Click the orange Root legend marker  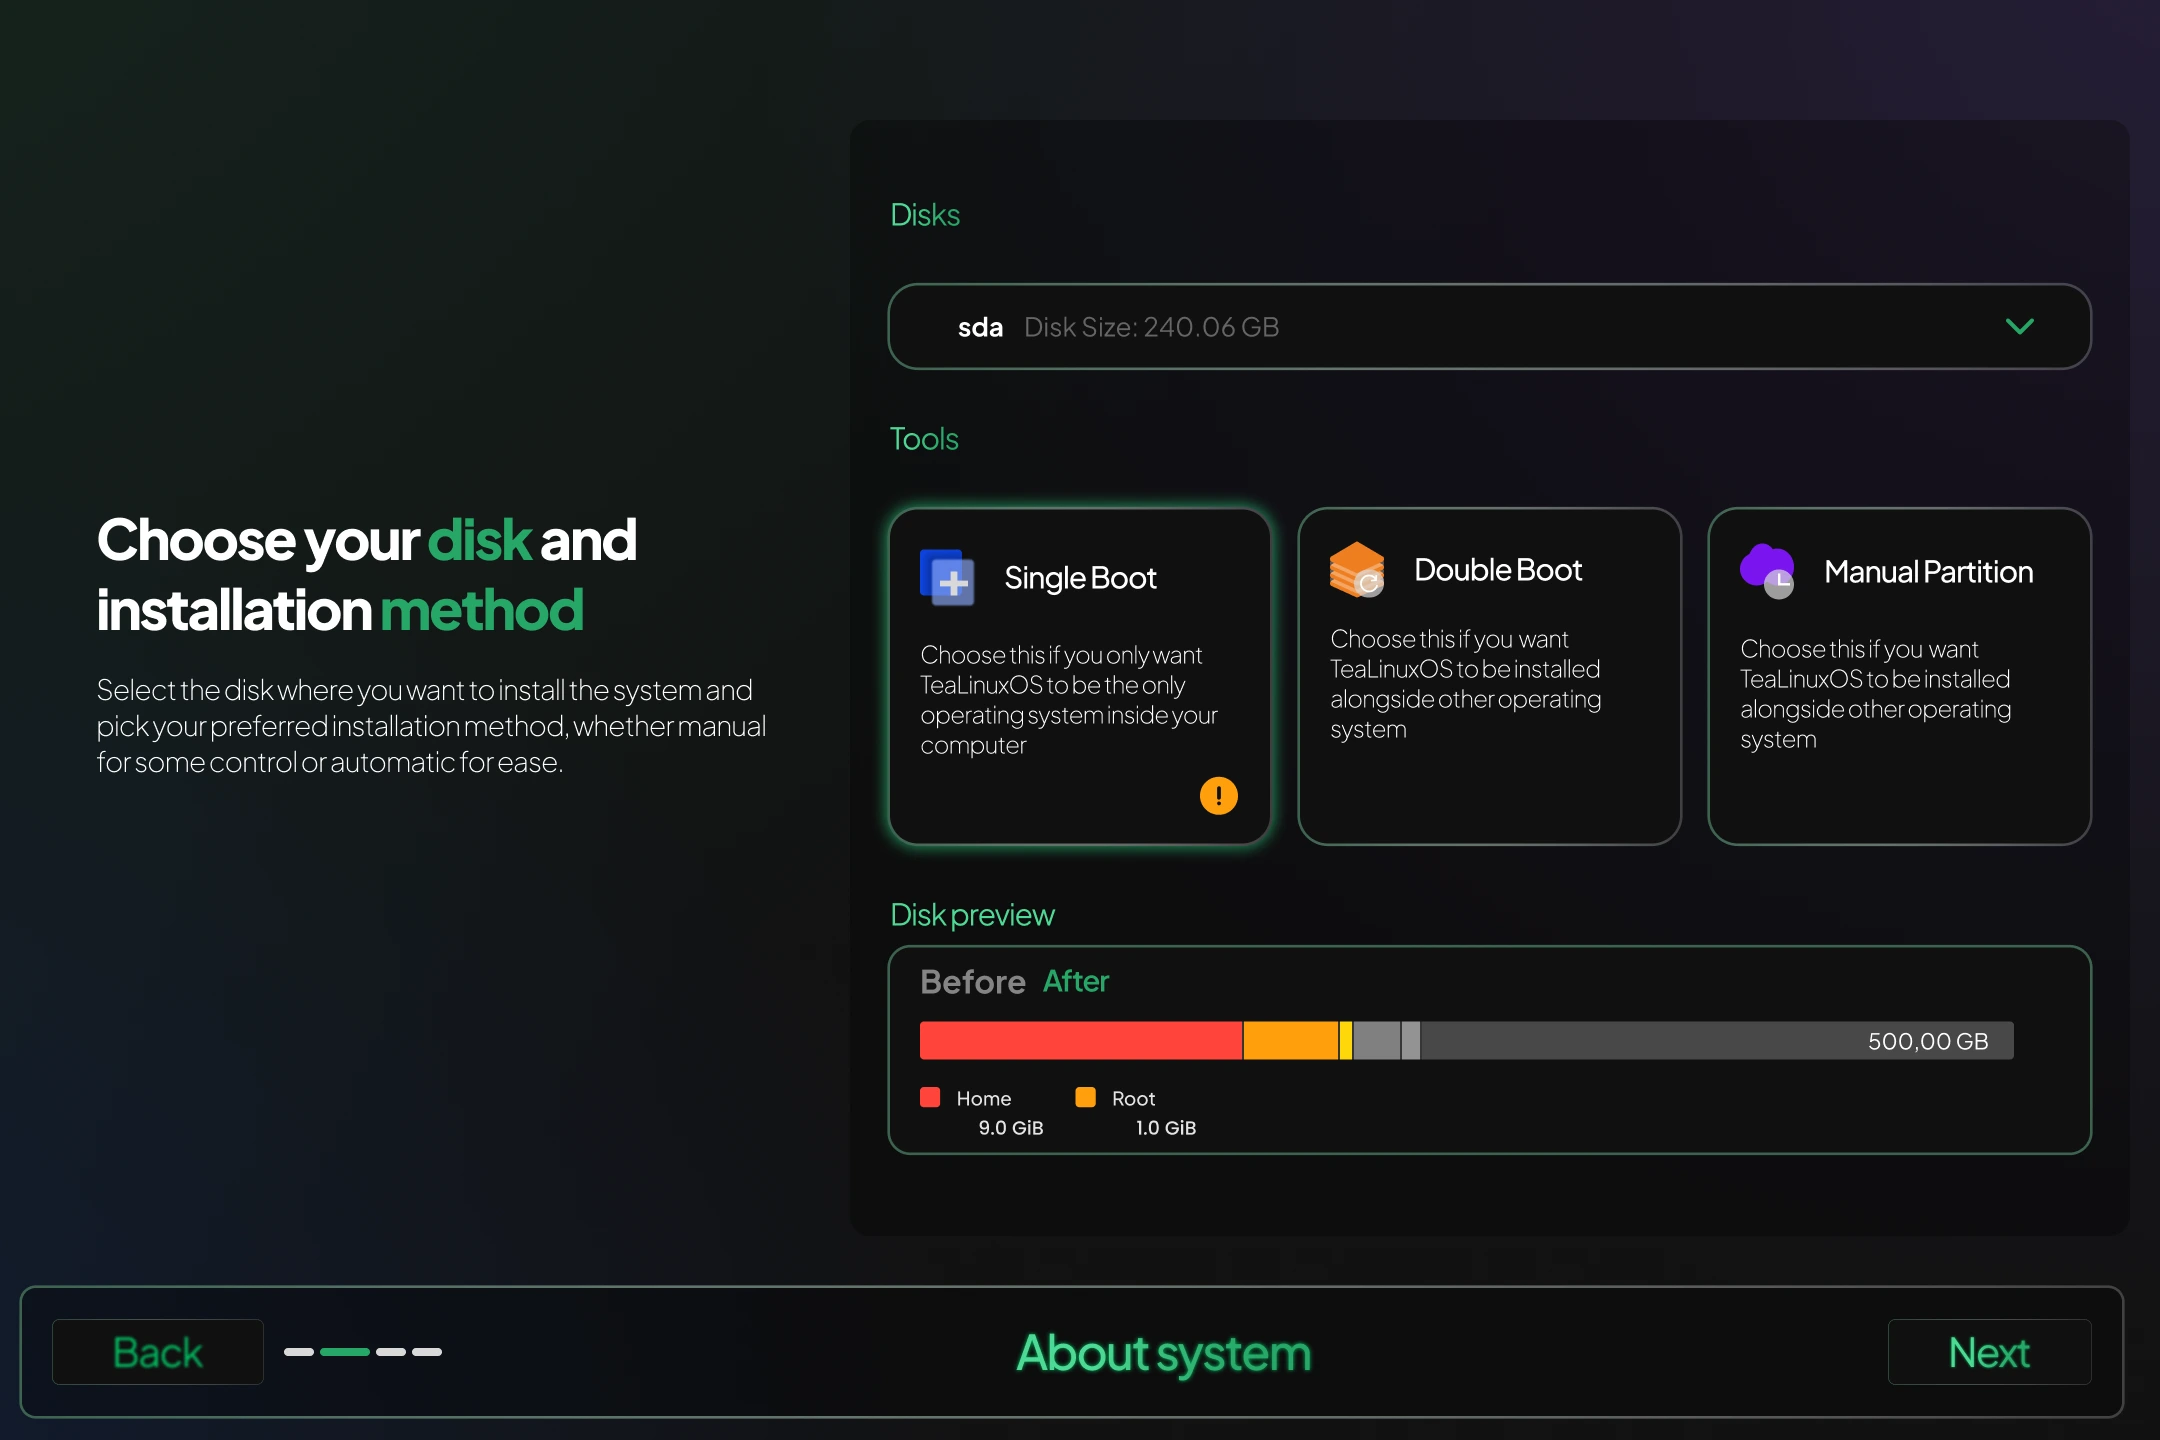[1085, 1097]
